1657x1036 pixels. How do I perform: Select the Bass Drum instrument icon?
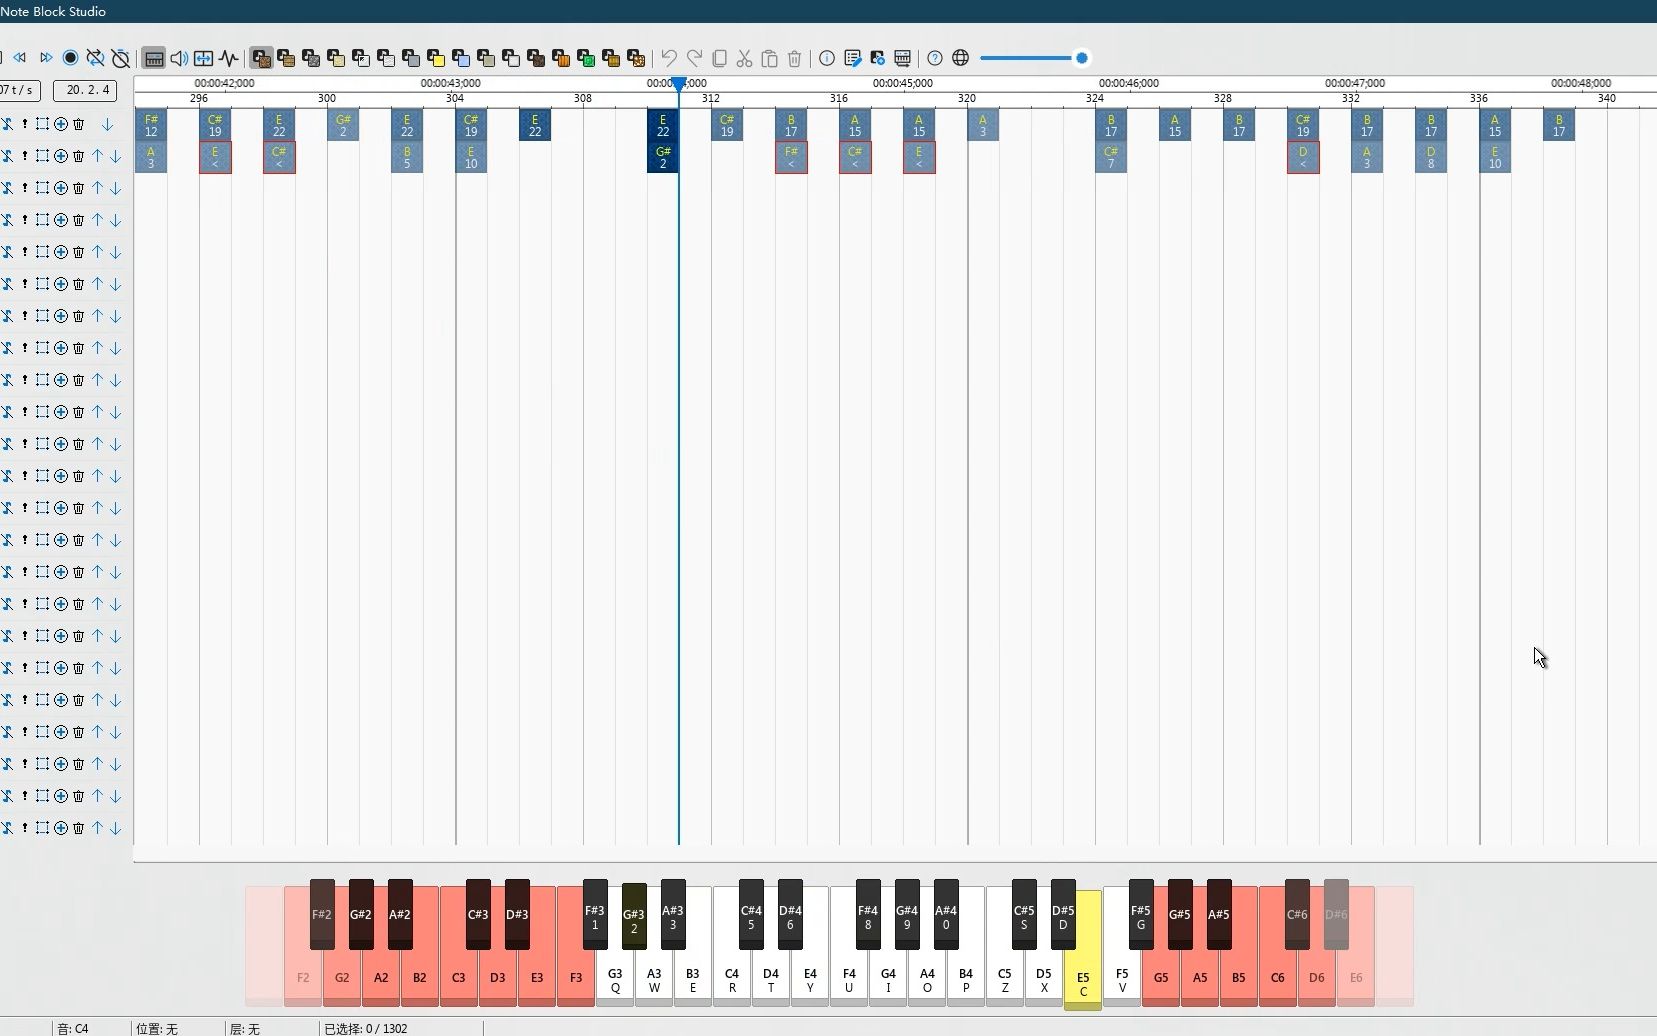click(311, 58)
